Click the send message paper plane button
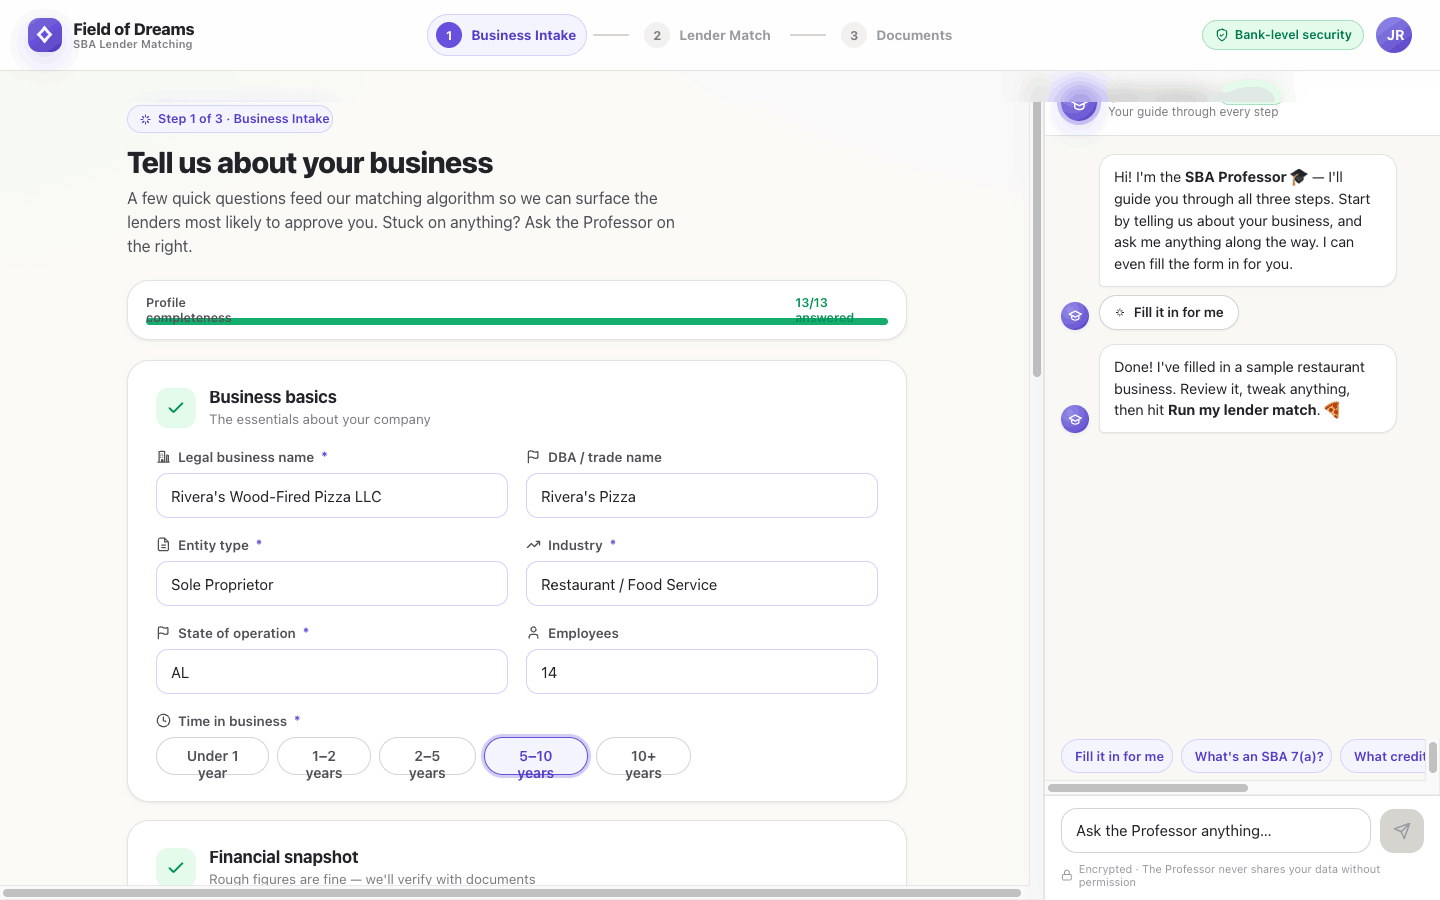The image size is (1440, 900). coord(1402,831)
